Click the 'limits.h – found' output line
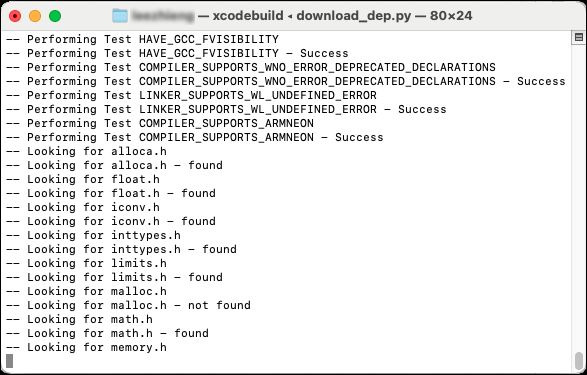This screenshot has height=375, width=587. pyautogui.click(x=114, y=277)
